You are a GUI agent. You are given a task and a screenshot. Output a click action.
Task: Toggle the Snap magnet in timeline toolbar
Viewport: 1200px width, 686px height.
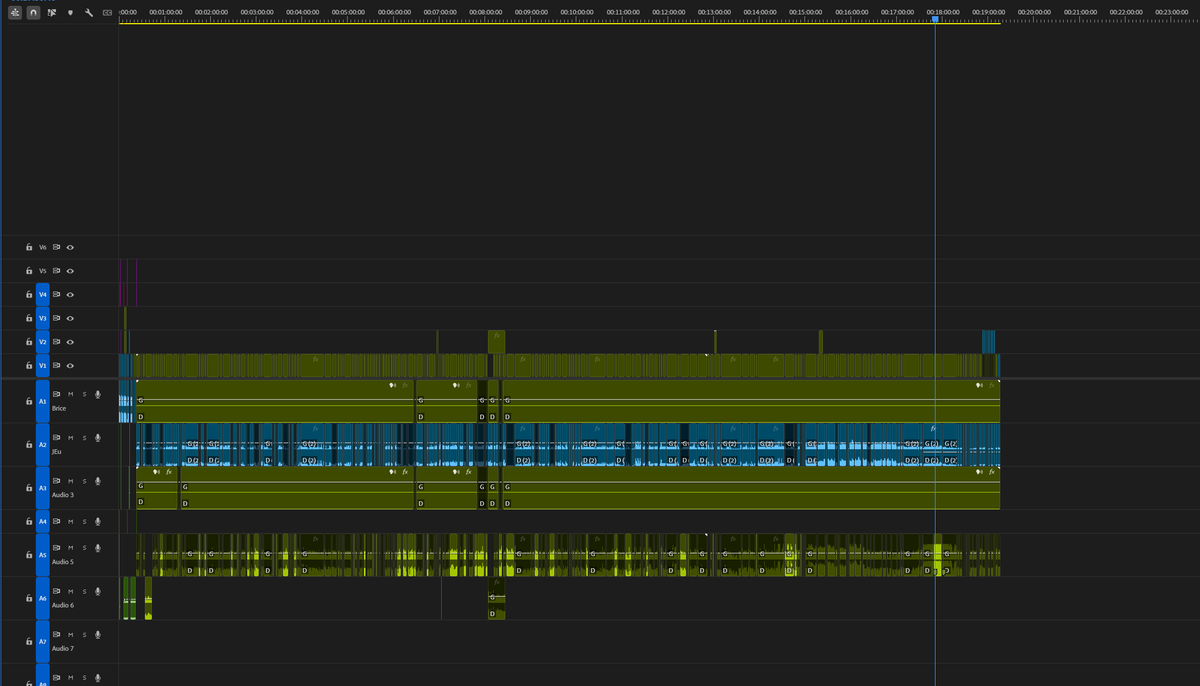[x=33, y=13]
